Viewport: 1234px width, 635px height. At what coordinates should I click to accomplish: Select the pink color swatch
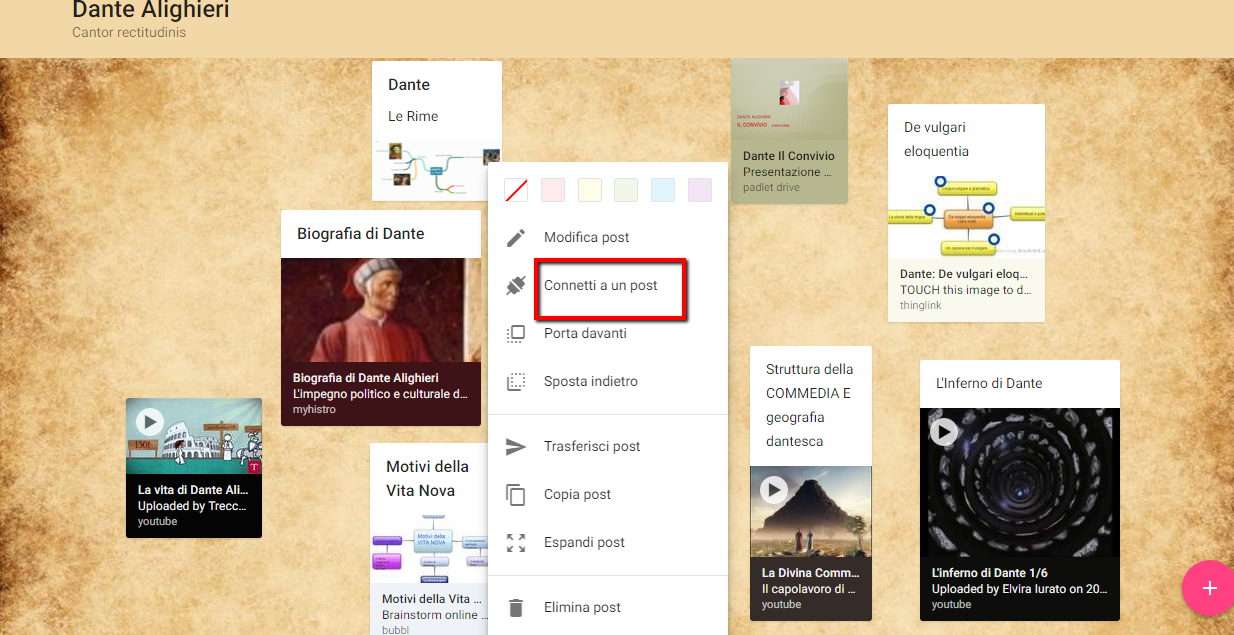pyautogui.click(x=553, y=190)
